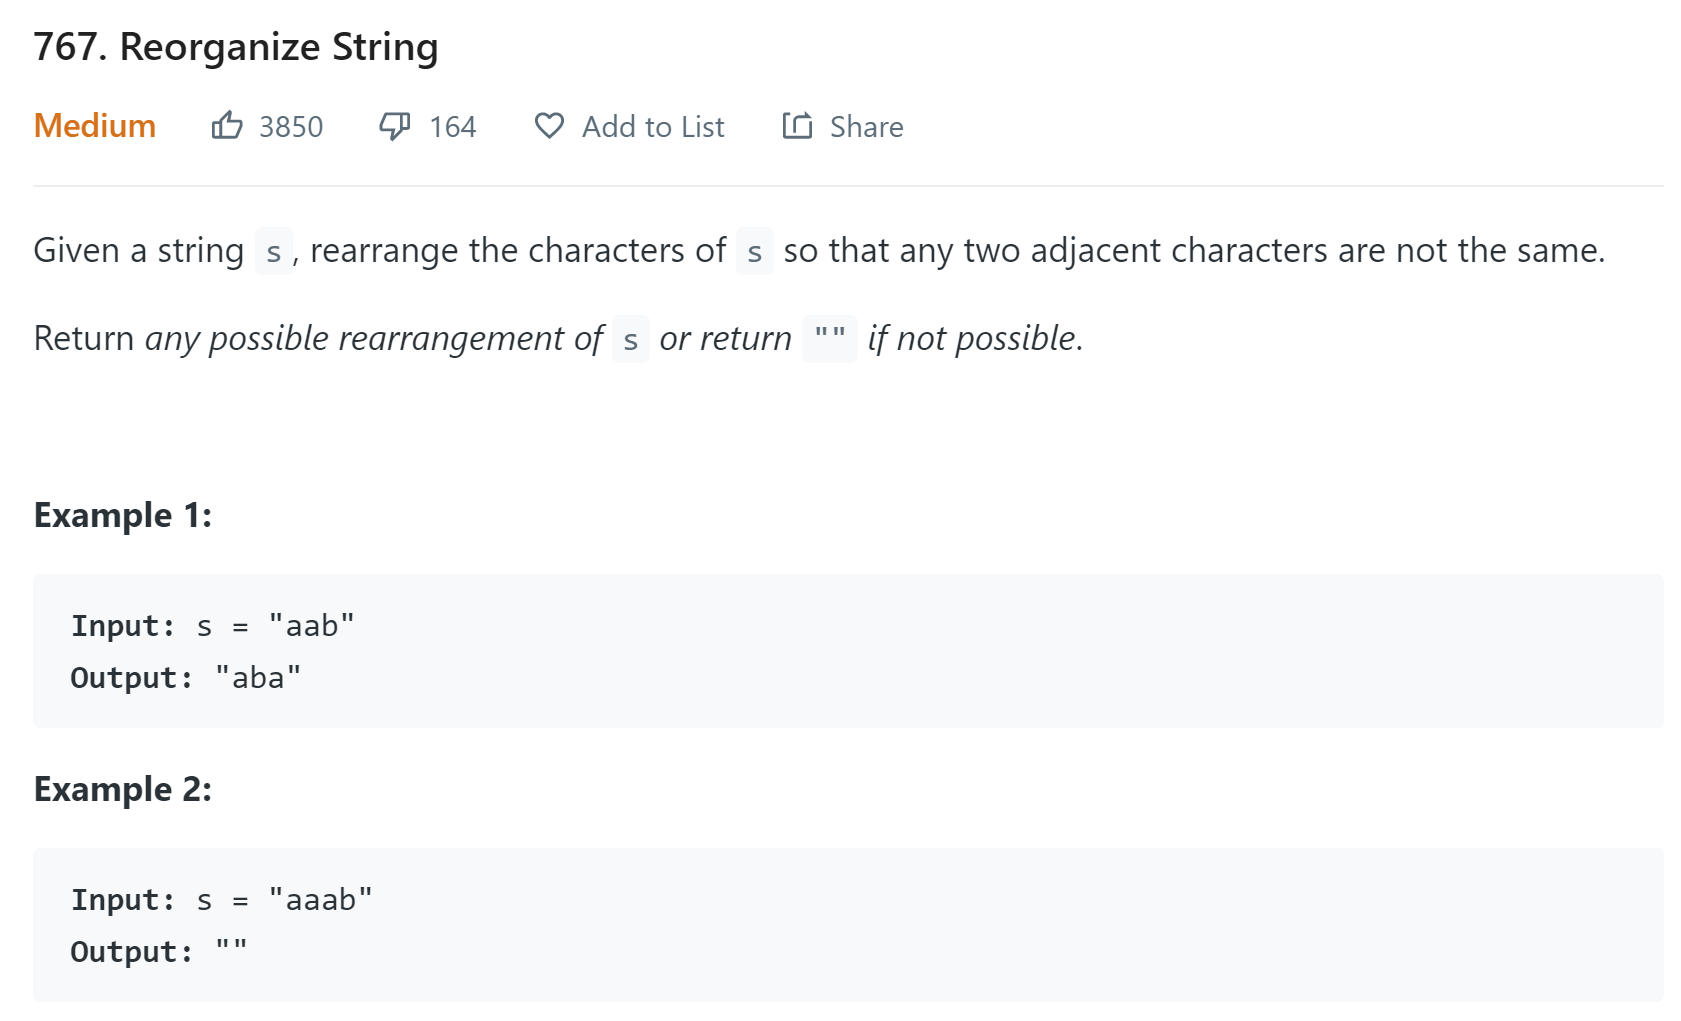1681x1021 pixels.
Task: Click the empty output quotes in Example 2
Action: (231, 950)
